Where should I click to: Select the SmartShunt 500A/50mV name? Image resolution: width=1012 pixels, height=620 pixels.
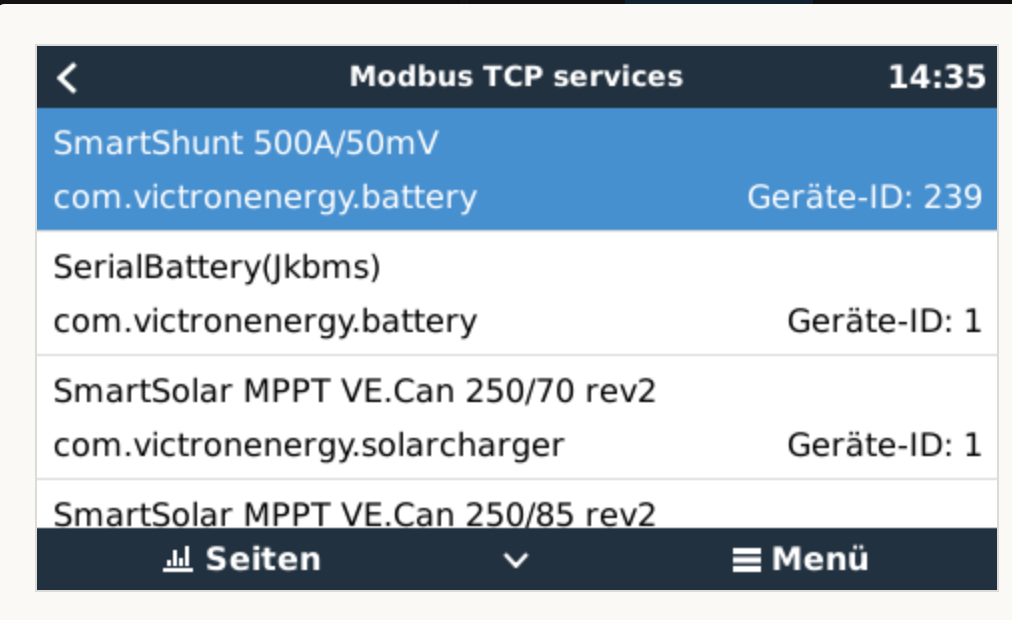[x=246, y=143]
